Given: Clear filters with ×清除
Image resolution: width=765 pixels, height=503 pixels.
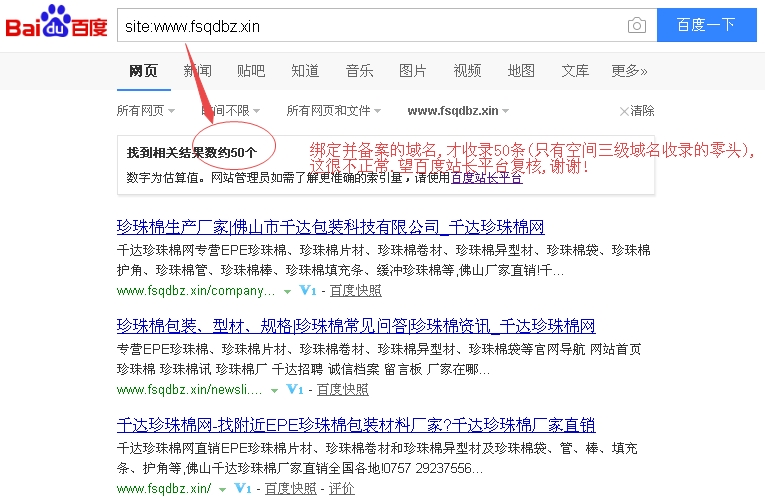Looking at the screenshot, I should pos(637,111).
